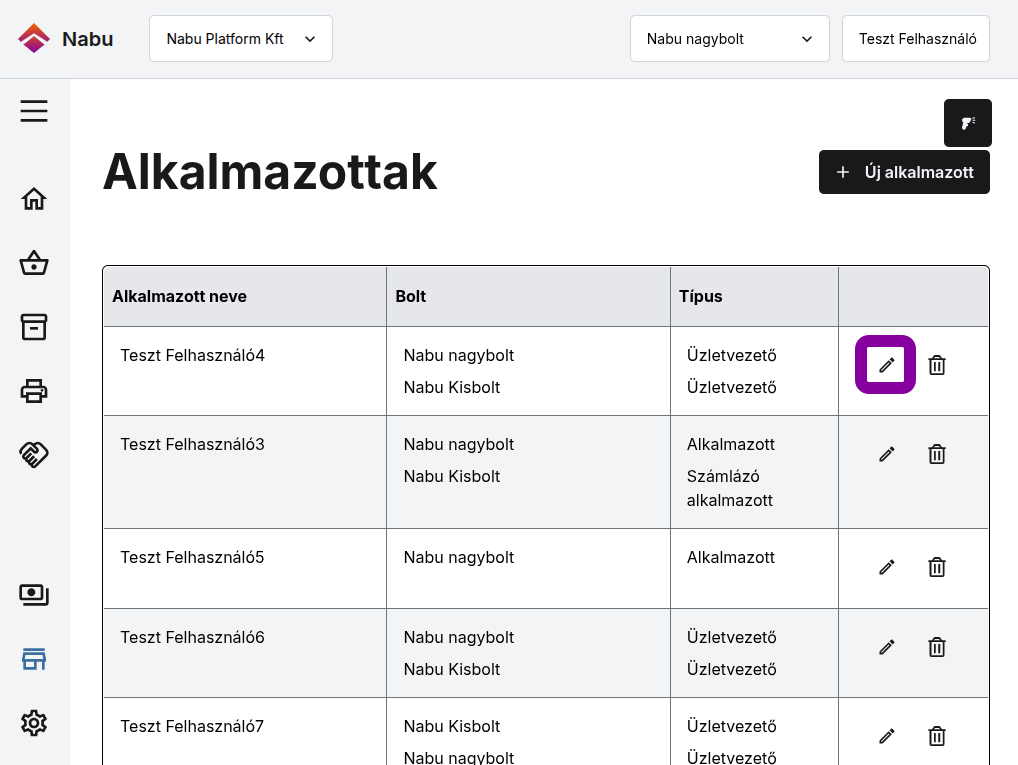Click the name Teszt Felhasználó3
The image size is (1018, 765).
click(192, 444)
